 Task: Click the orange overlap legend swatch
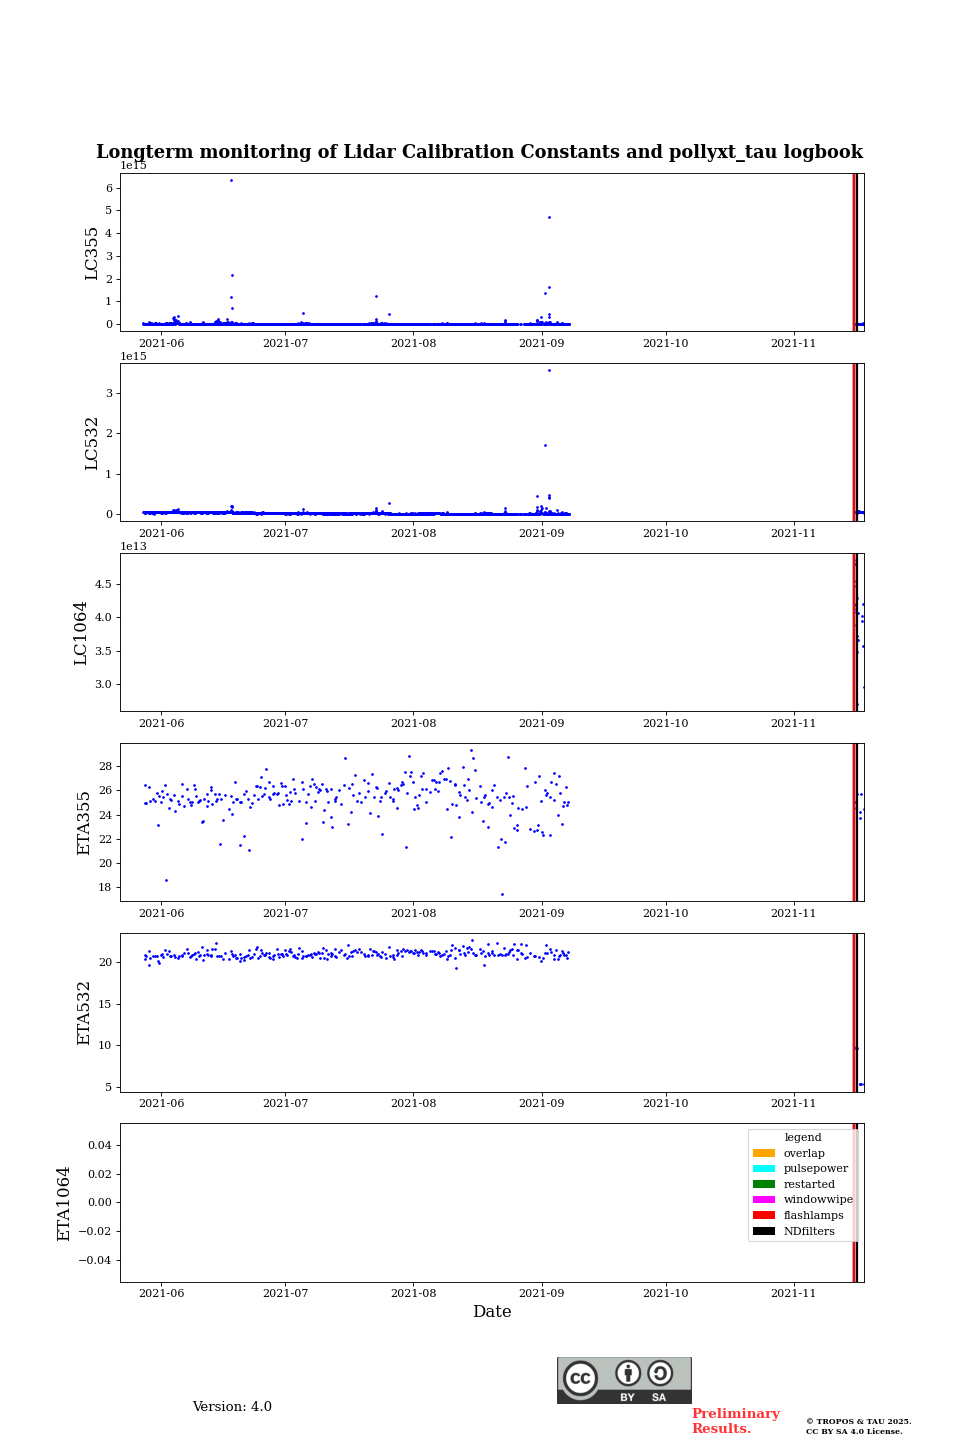click(x=764, y=1153)
